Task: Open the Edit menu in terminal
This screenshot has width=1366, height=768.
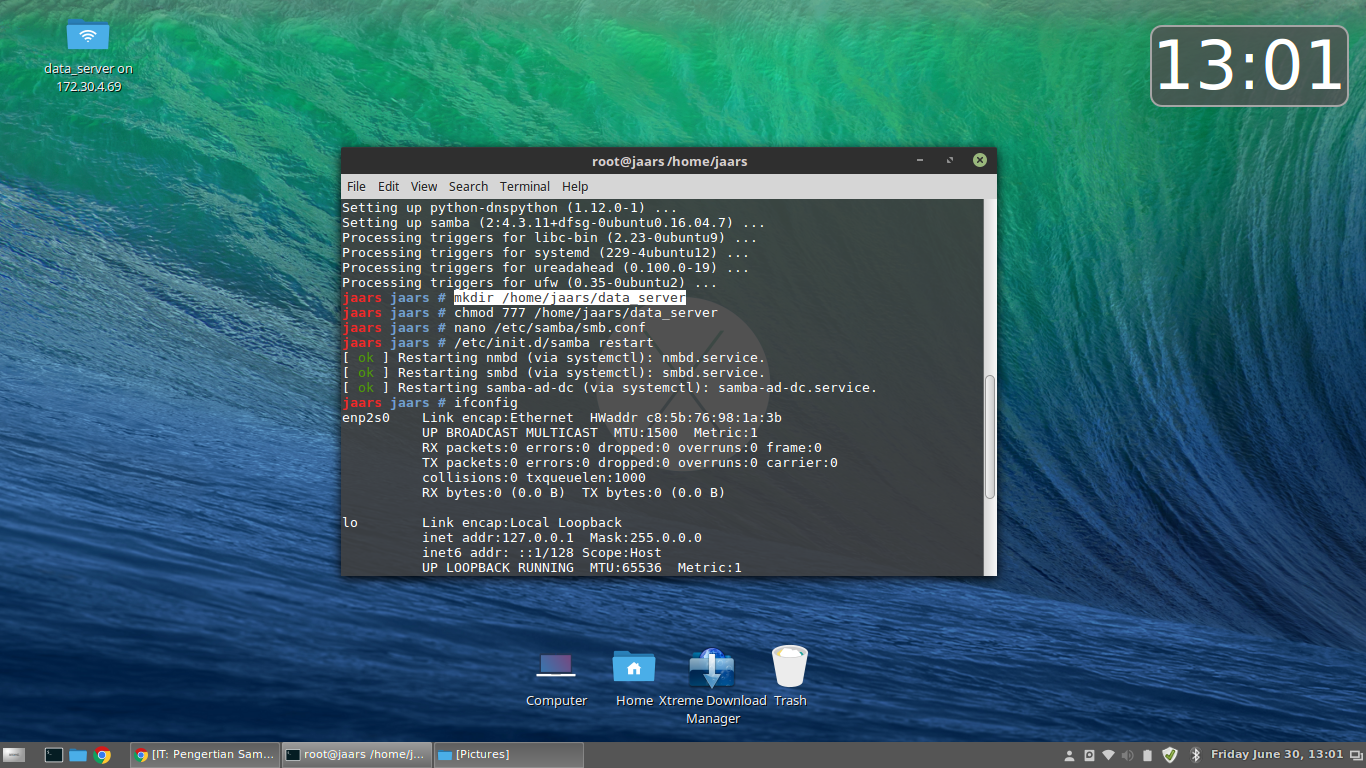Action: [389, 187]
